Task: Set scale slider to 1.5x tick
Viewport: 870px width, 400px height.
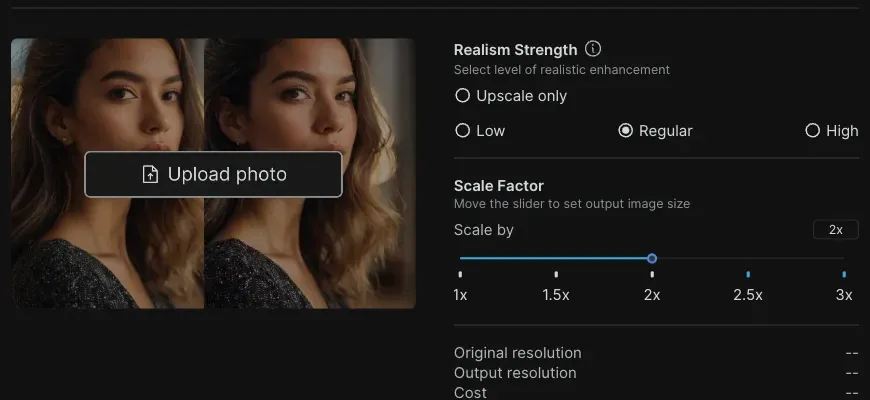Action: pyautogui.click(x=556, y=274)
